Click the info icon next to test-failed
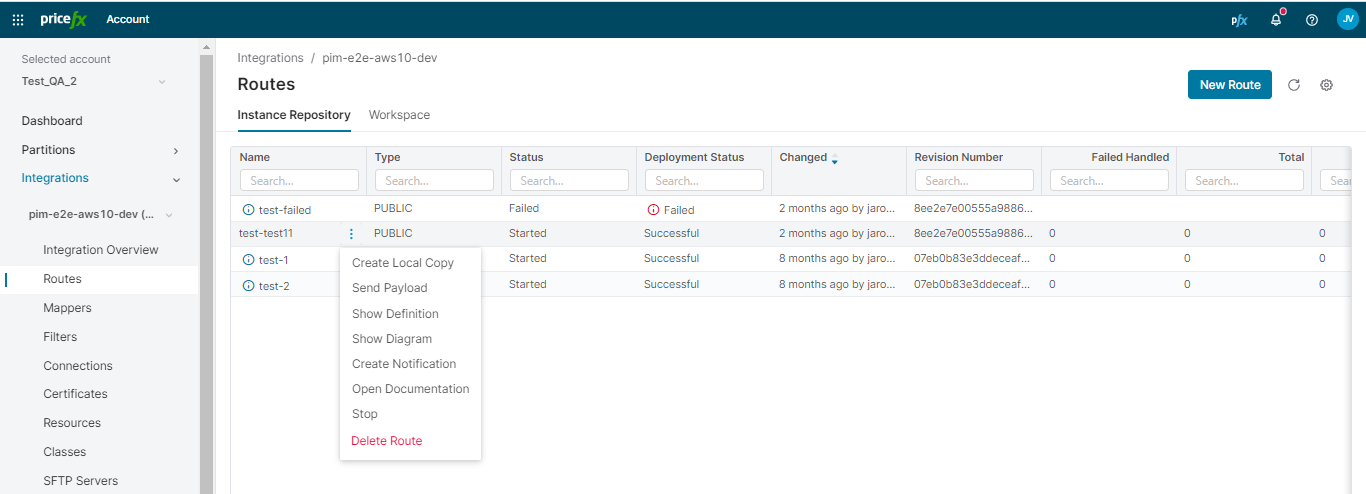The height and width of the screenshot is (494, 1366). point(249,210)
